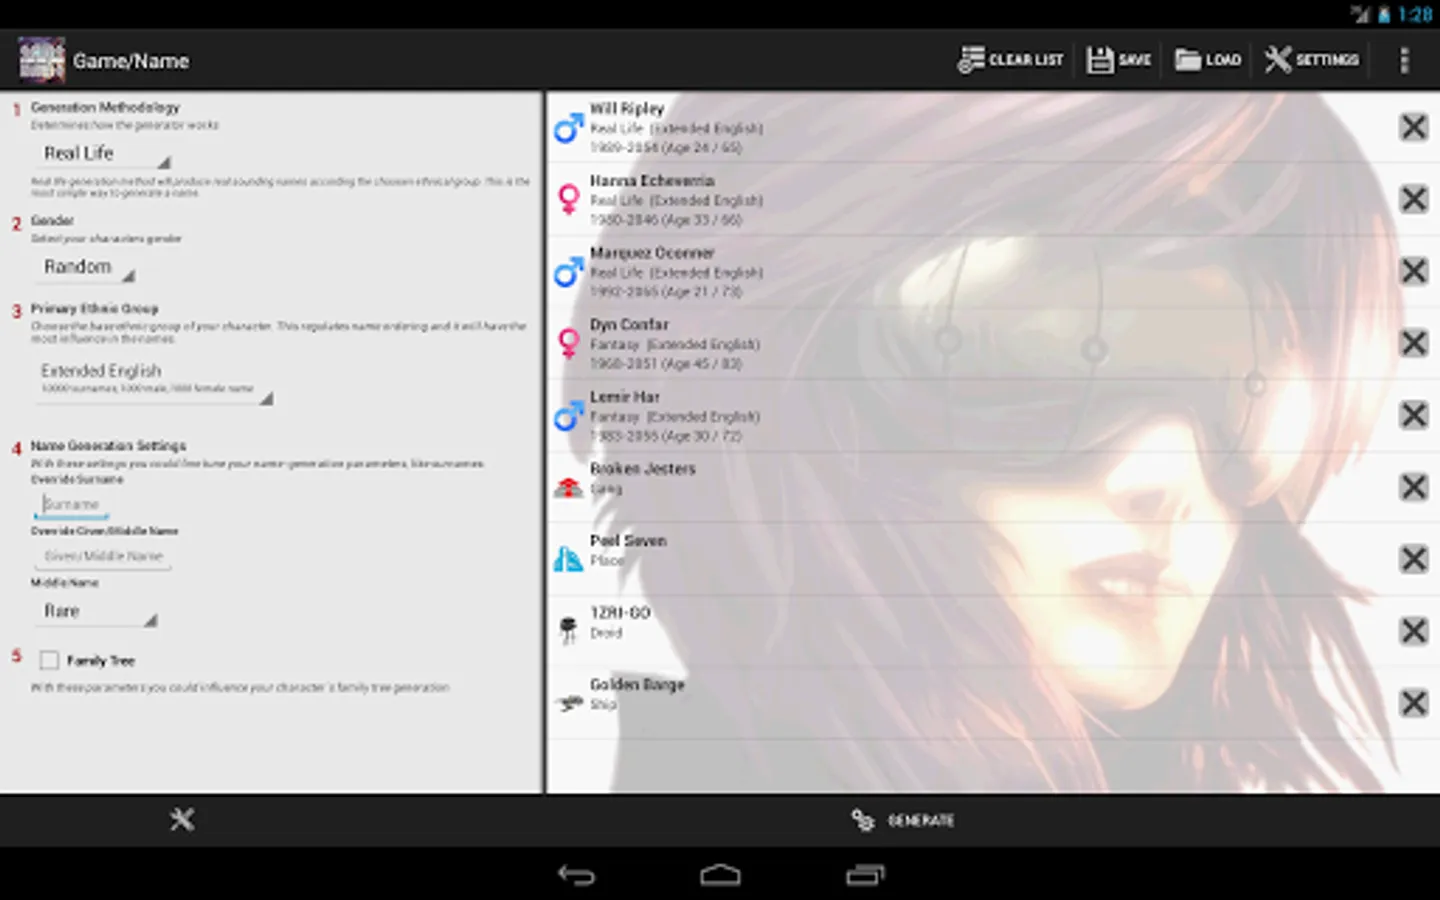Tap the Generate button
Viewport: 1440px width, 900px height.
click(x=902, y=821)
